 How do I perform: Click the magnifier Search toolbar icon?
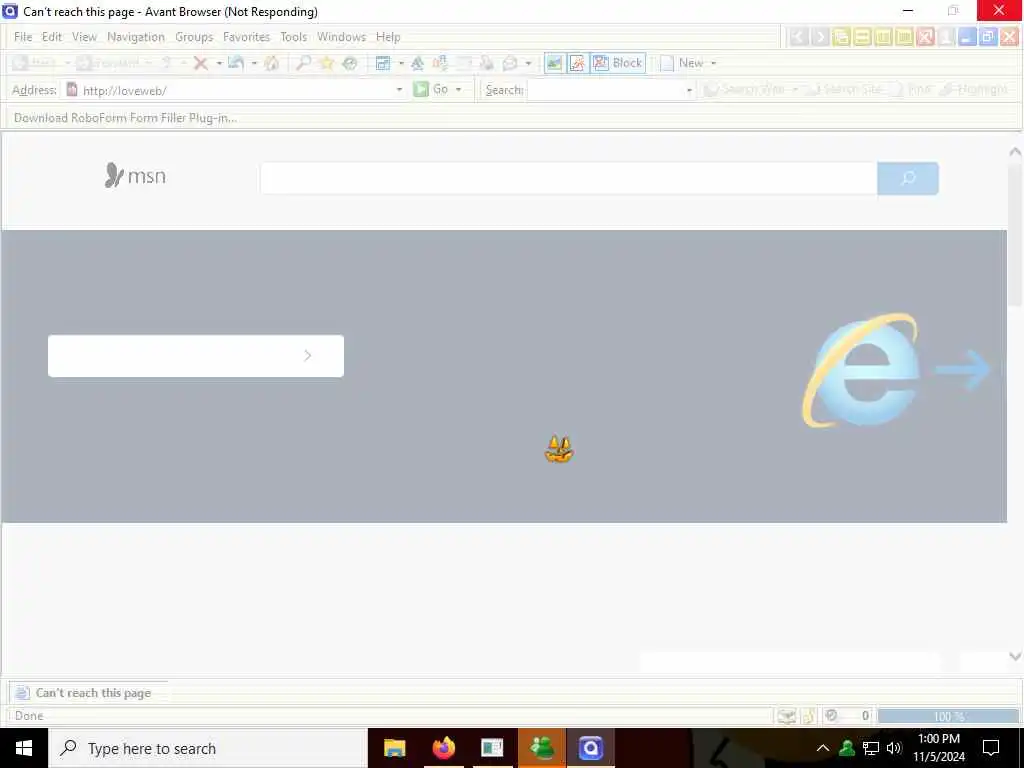pyautogui.click(x=304, y=63)
